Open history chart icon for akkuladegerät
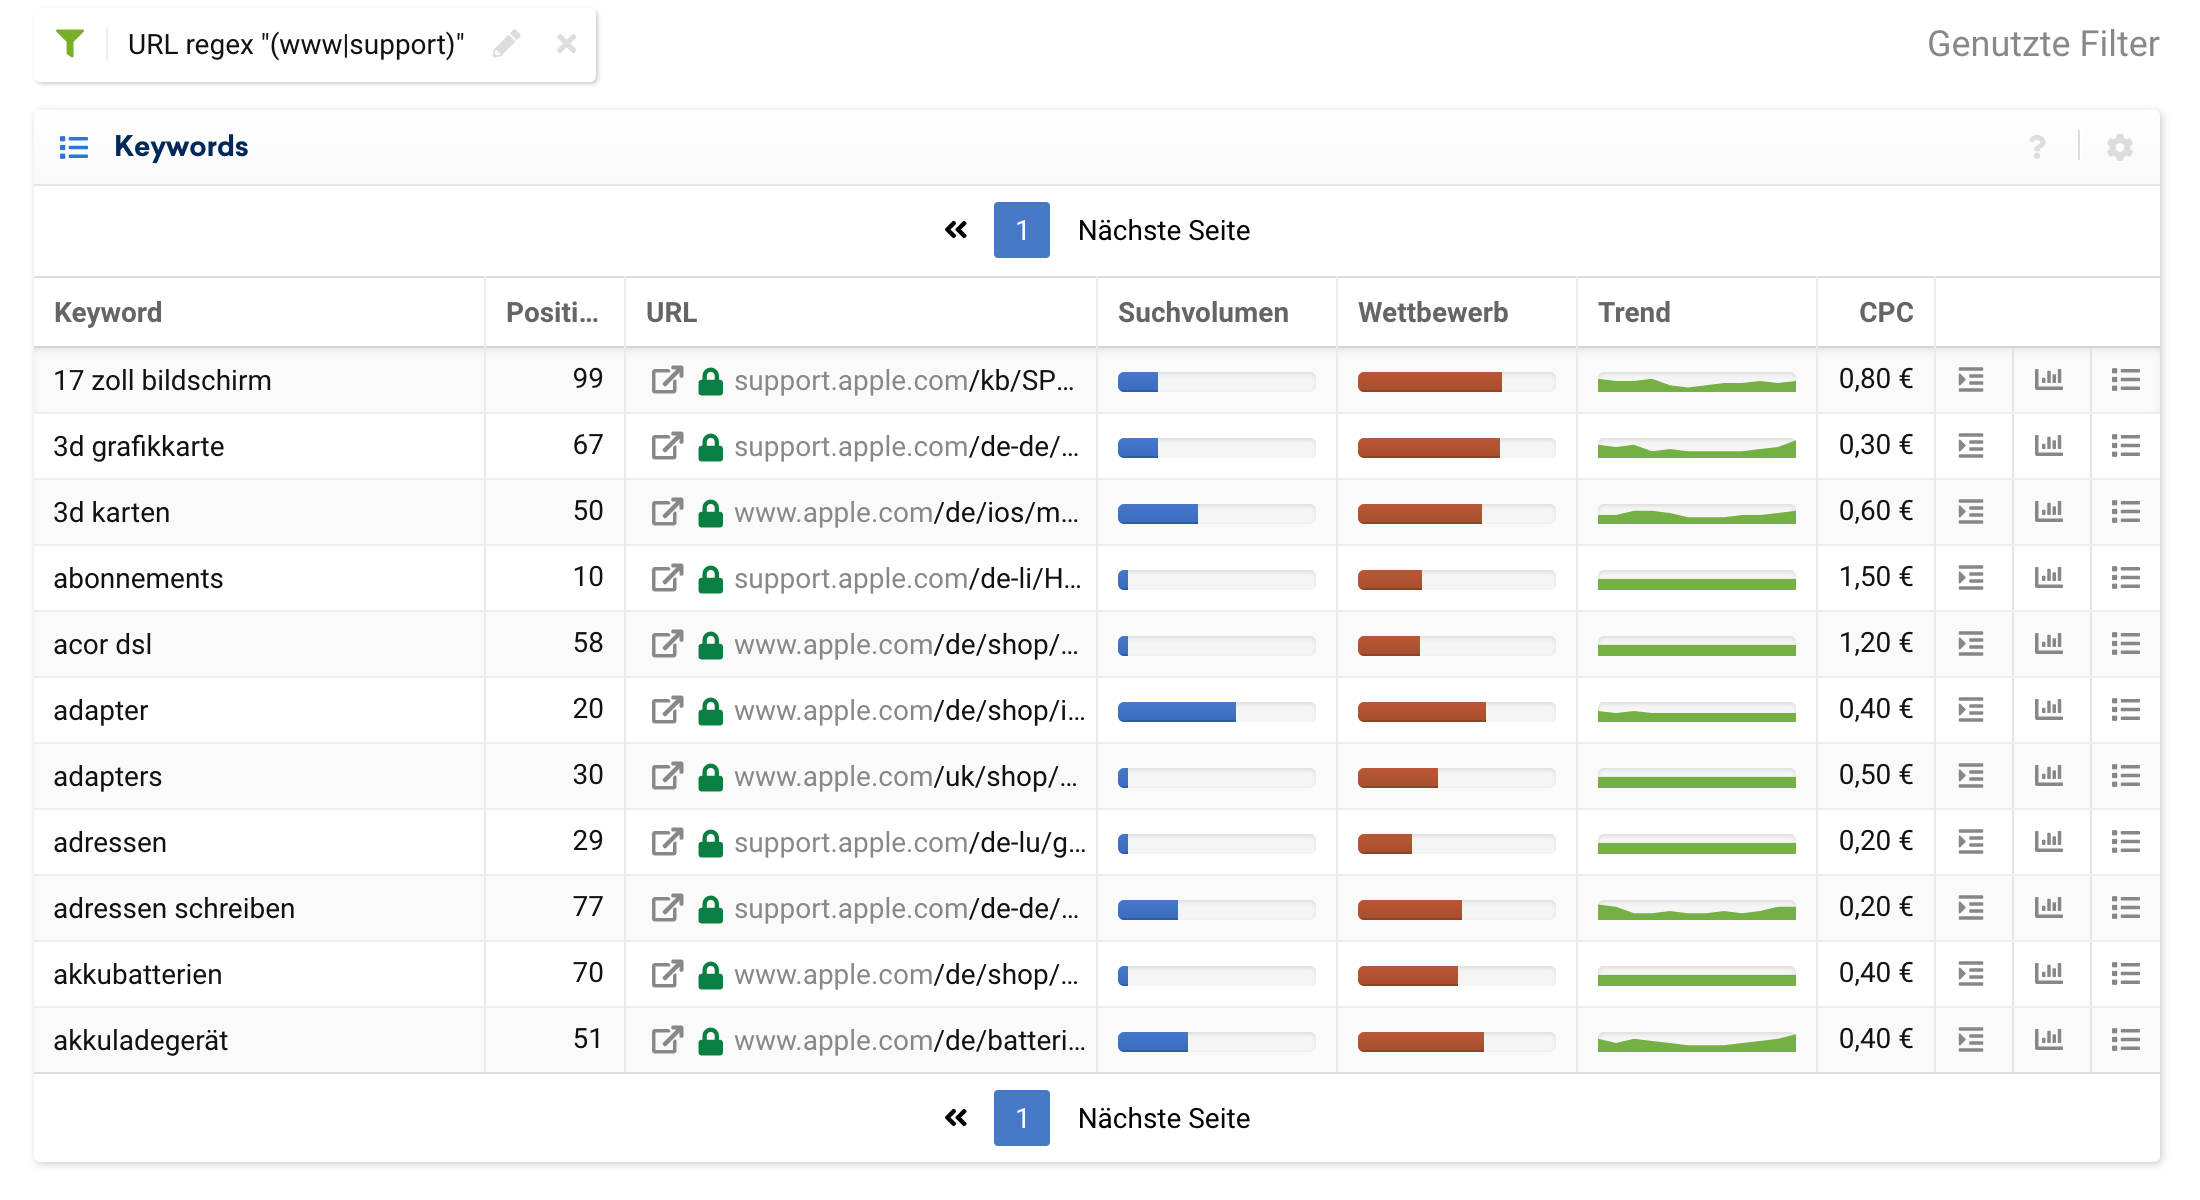2200x1200 pixels. pyautogui.click(x=2049, y=1040)
